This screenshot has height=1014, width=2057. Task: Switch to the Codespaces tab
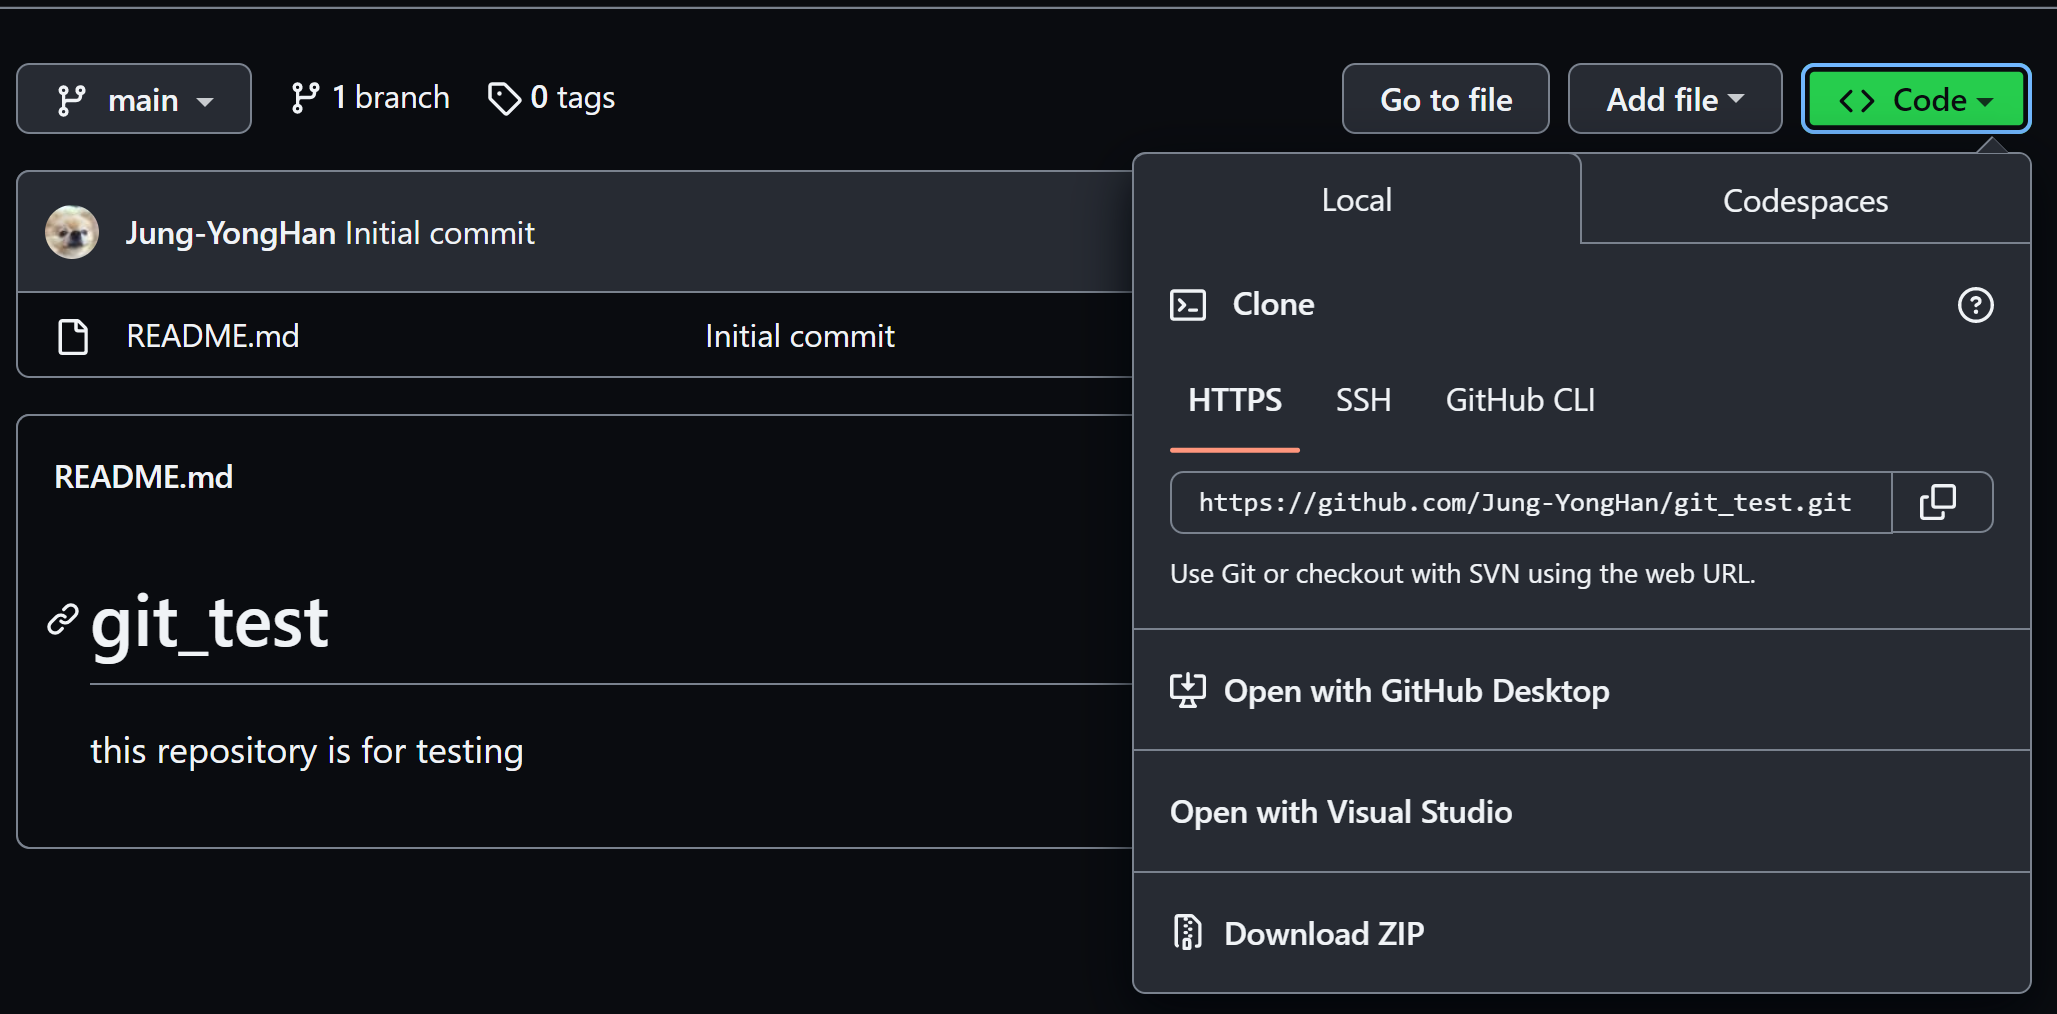(1805, 201)
